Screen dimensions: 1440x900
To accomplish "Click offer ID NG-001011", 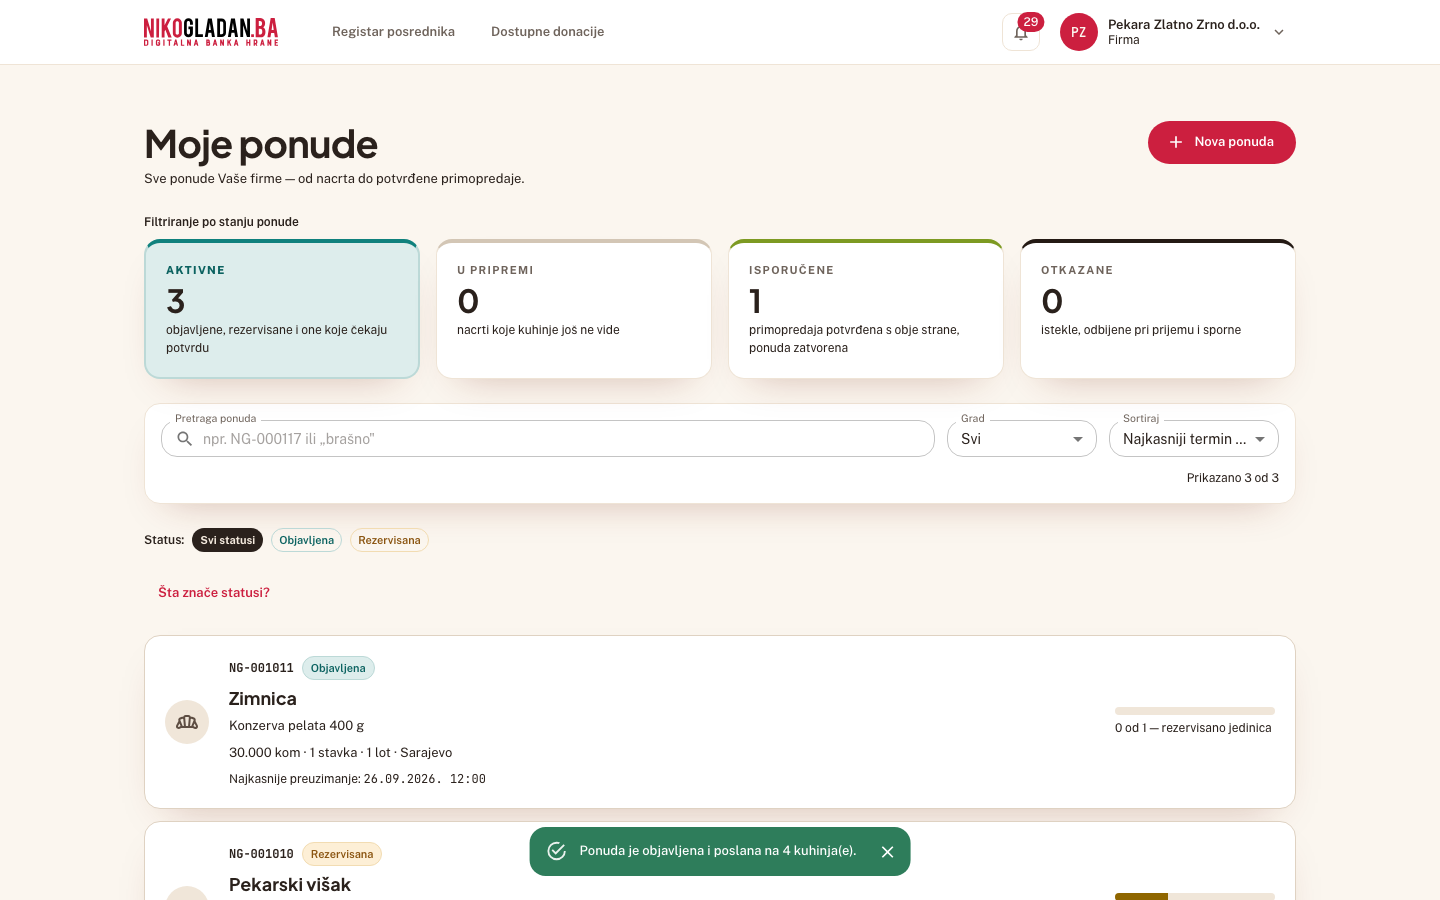I will coord(261,668).
